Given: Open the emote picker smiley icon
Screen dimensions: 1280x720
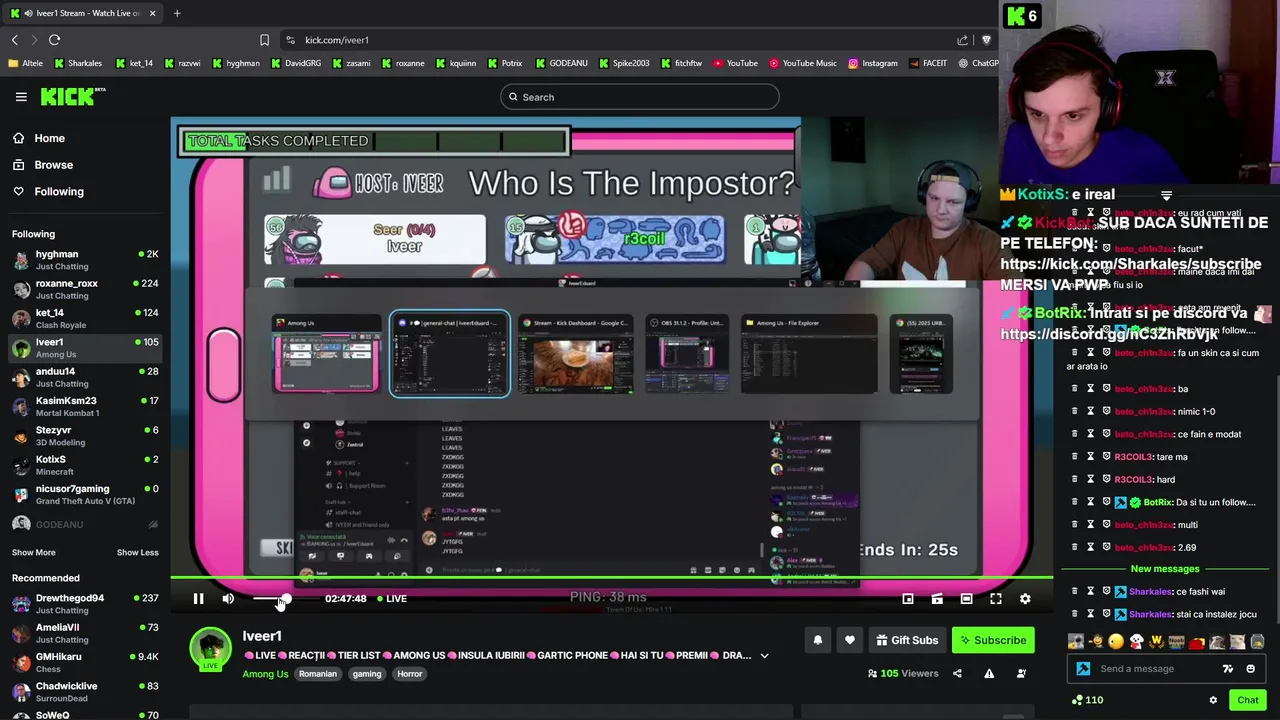Looking at the screenshot, I should point(1251,669).
